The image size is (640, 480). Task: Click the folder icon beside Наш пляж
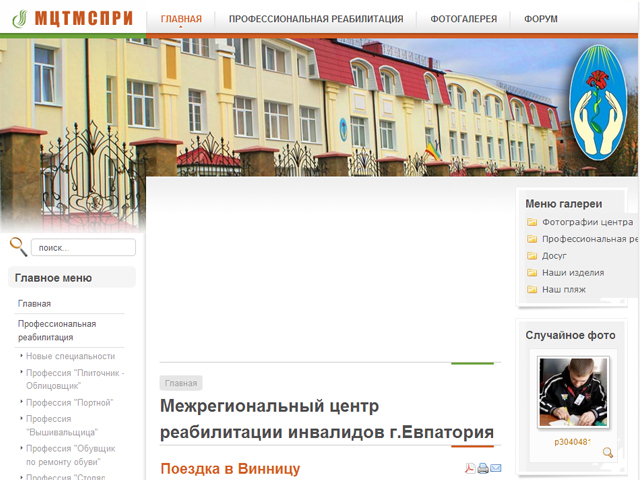tap(532, 289)
